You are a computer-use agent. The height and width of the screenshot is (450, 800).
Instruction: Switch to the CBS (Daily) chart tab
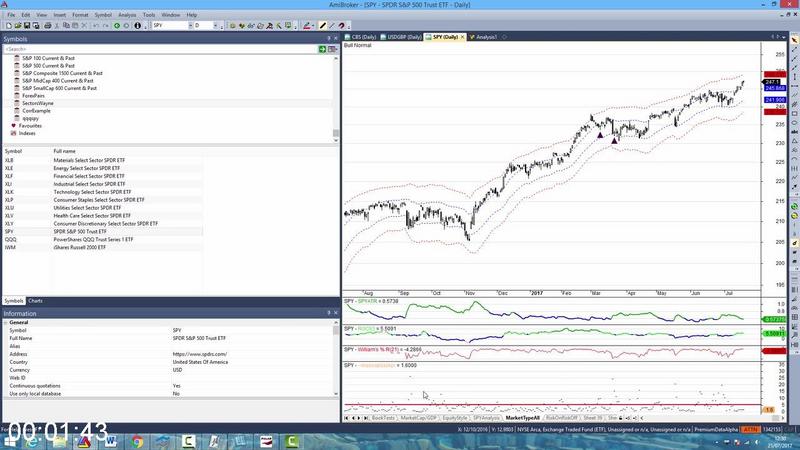[361, 37]
